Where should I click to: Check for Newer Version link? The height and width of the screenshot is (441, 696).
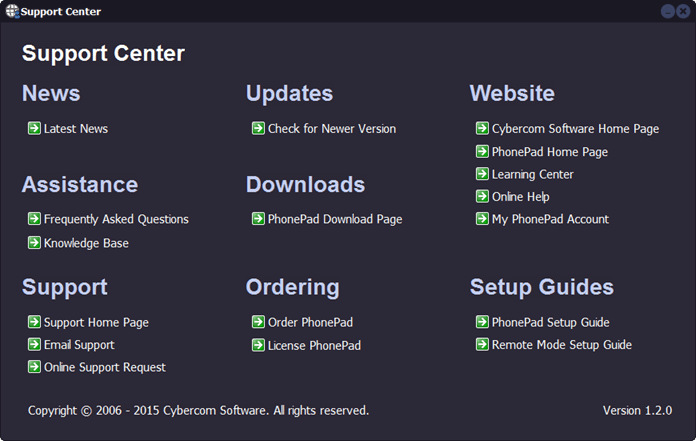tap(332, 129)
